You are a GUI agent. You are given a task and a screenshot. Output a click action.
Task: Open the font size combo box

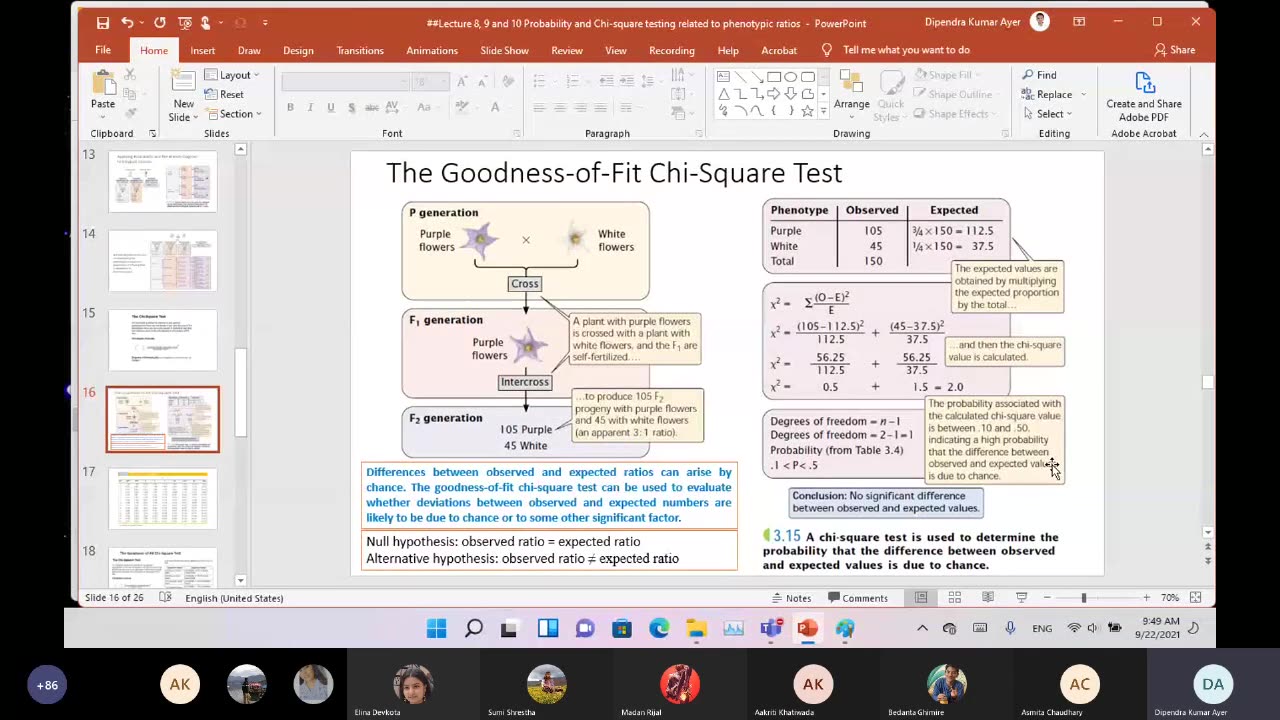click(x=431, y=81)
